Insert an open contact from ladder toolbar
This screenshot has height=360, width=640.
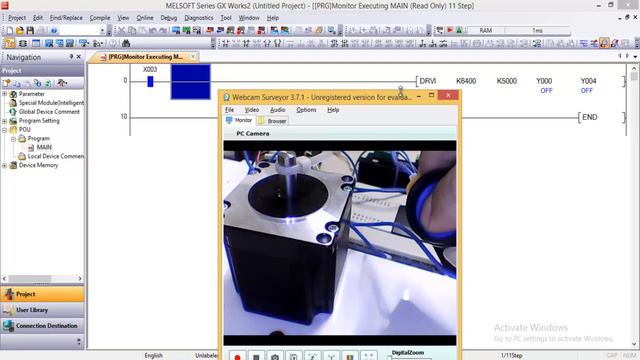[225, 43]
